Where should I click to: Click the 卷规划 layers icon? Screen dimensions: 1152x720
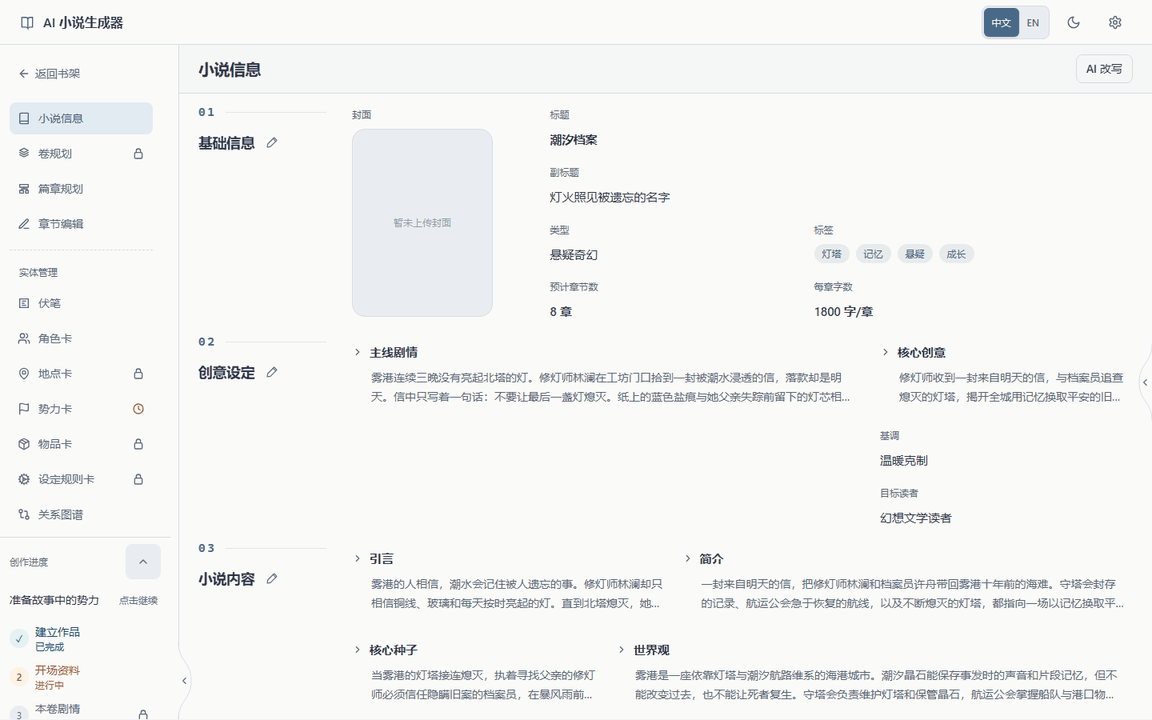point(24,154)
